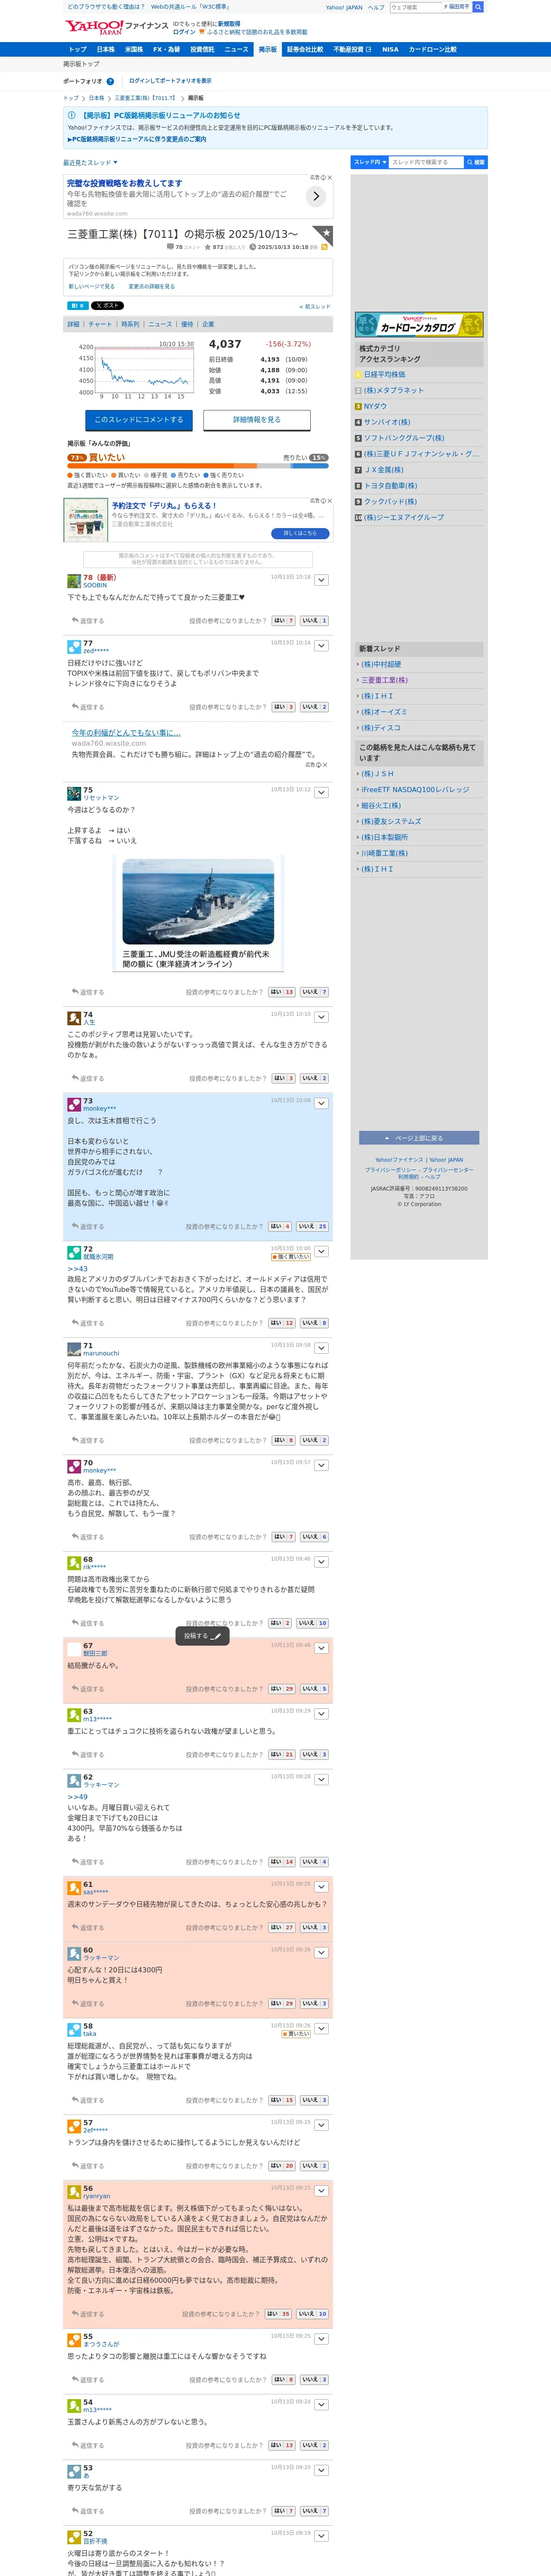Click the reply arrow on post 78

coord(75,621)
